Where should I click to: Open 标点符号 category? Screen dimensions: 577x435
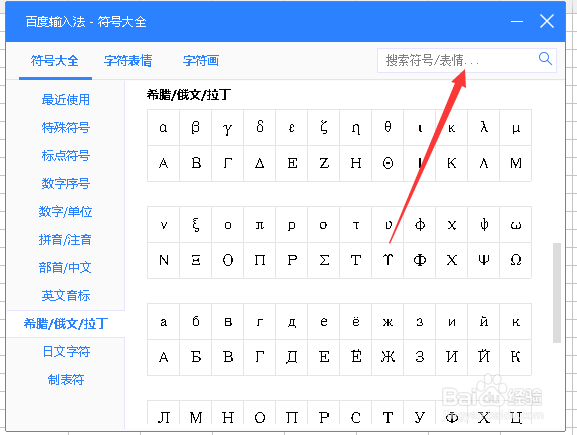click(x=66, y=156)
